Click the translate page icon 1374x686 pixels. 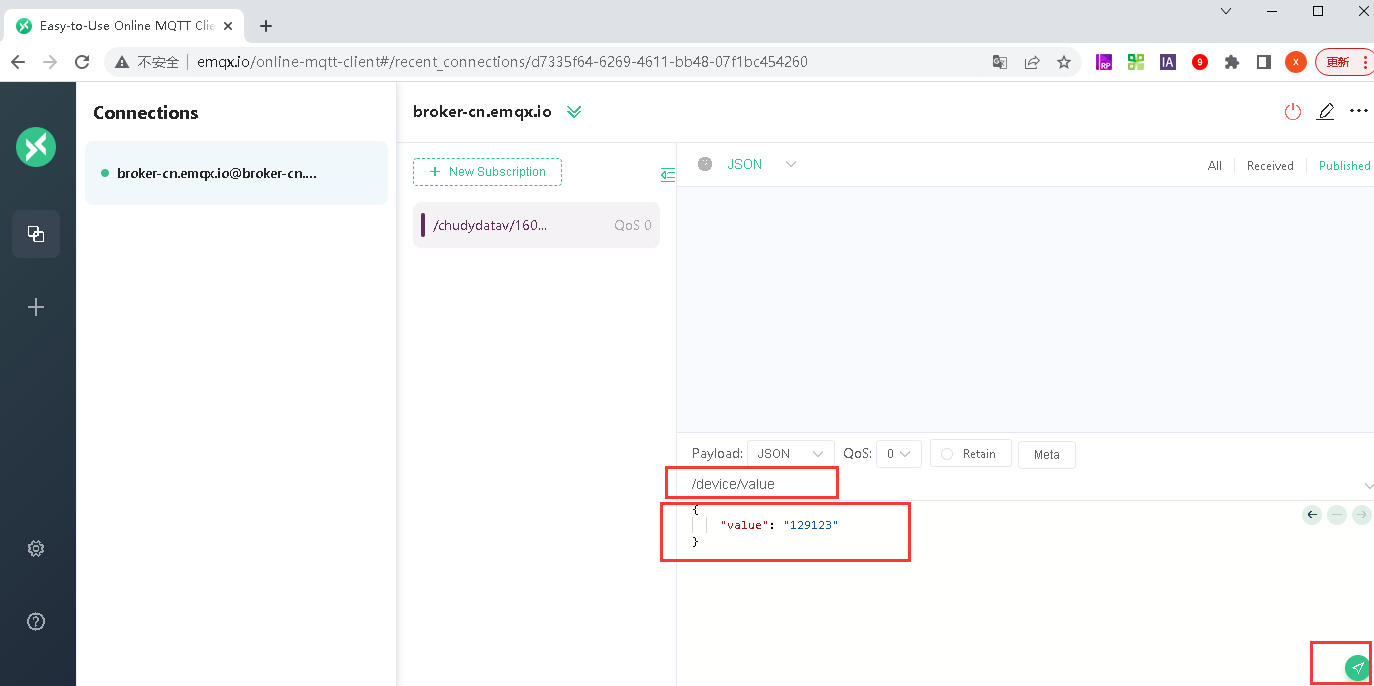(x=1000, y=62)
